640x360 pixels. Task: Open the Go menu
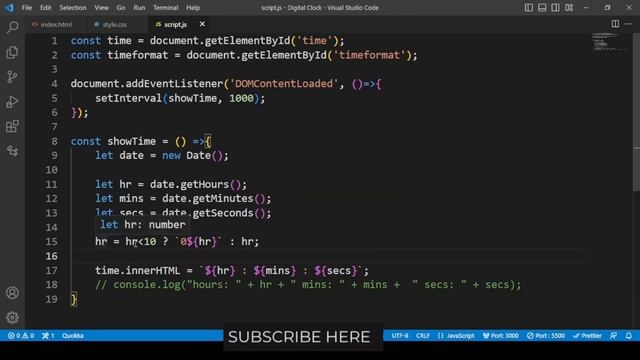coord(121,7)
